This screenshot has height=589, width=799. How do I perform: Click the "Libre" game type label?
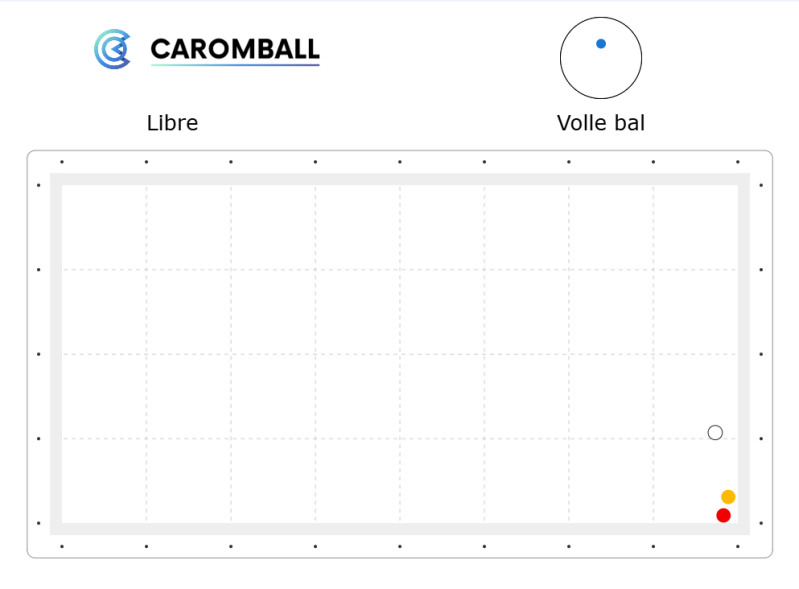172,123
